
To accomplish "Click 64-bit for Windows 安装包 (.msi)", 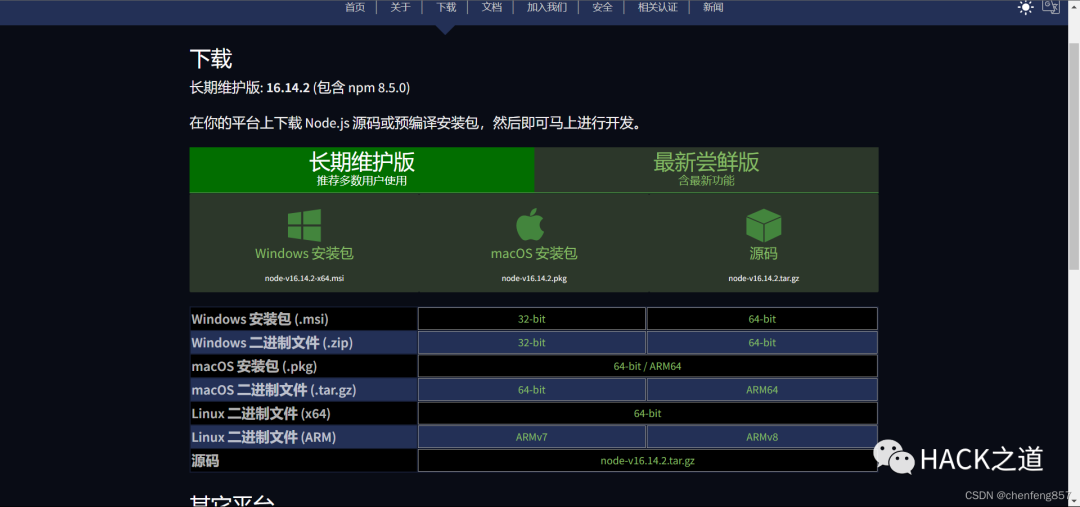I will coord(762,319).
